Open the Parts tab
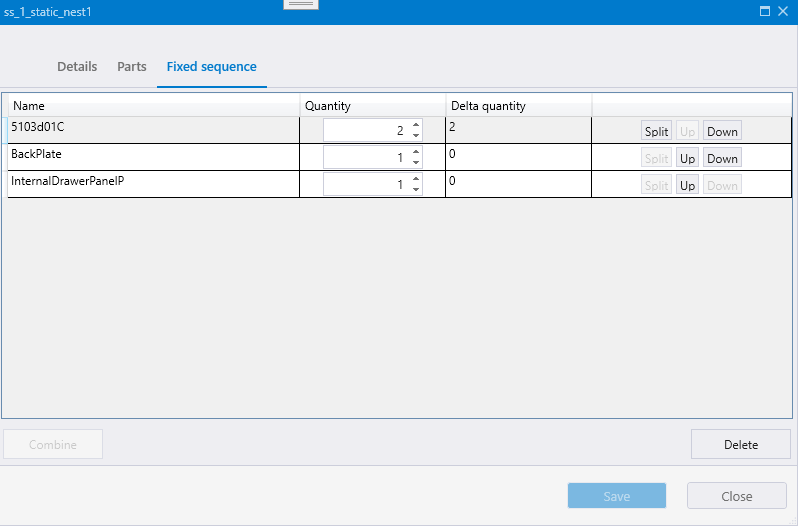The height and width of the screenshot is (526, 798). (x=132, y=67)
